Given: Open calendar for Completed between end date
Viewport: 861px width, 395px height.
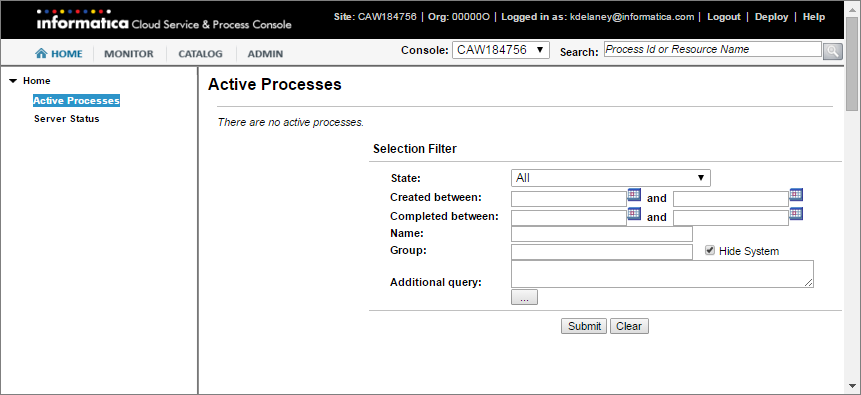Looking at the screenshot, I should tap(796, 213).
